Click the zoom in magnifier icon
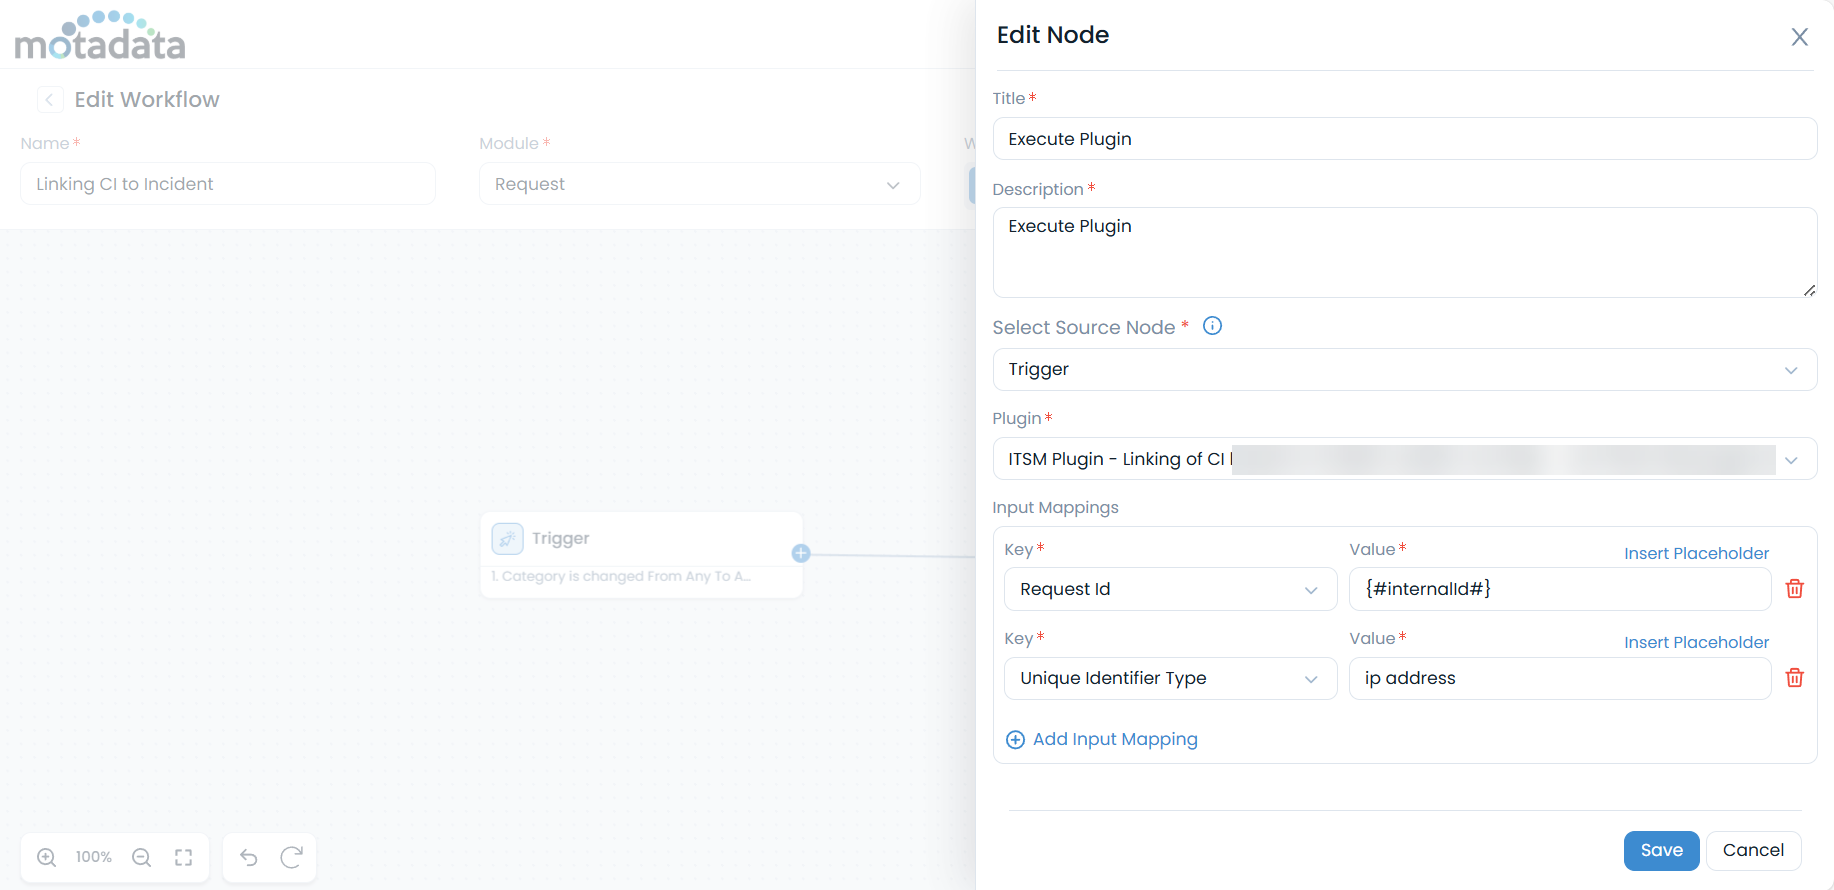The width and height of the screenshot is (1834, 890). [x=46, y=857]
